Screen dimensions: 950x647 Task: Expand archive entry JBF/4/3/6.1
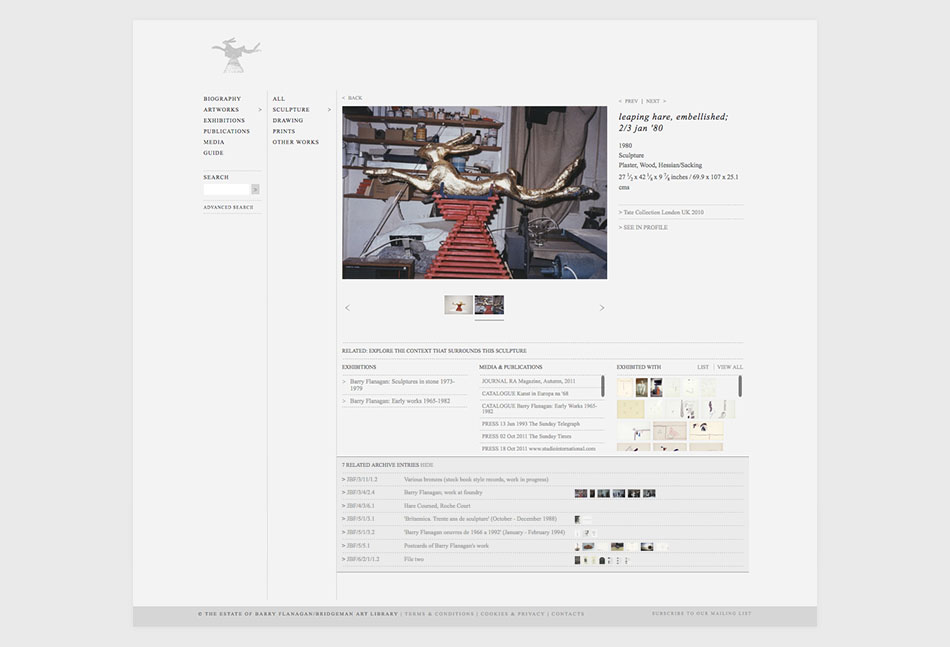358,506
